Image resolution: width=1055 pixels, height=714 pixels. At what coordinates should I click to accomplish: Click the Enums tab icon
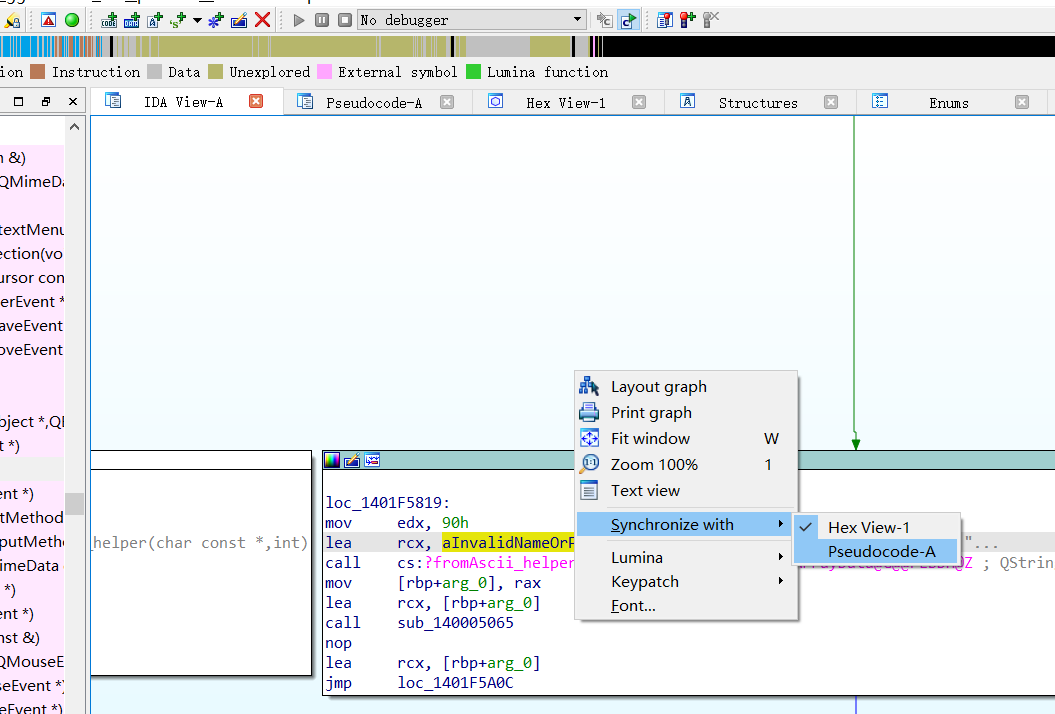pyautogui.click(x=880, y=101)
